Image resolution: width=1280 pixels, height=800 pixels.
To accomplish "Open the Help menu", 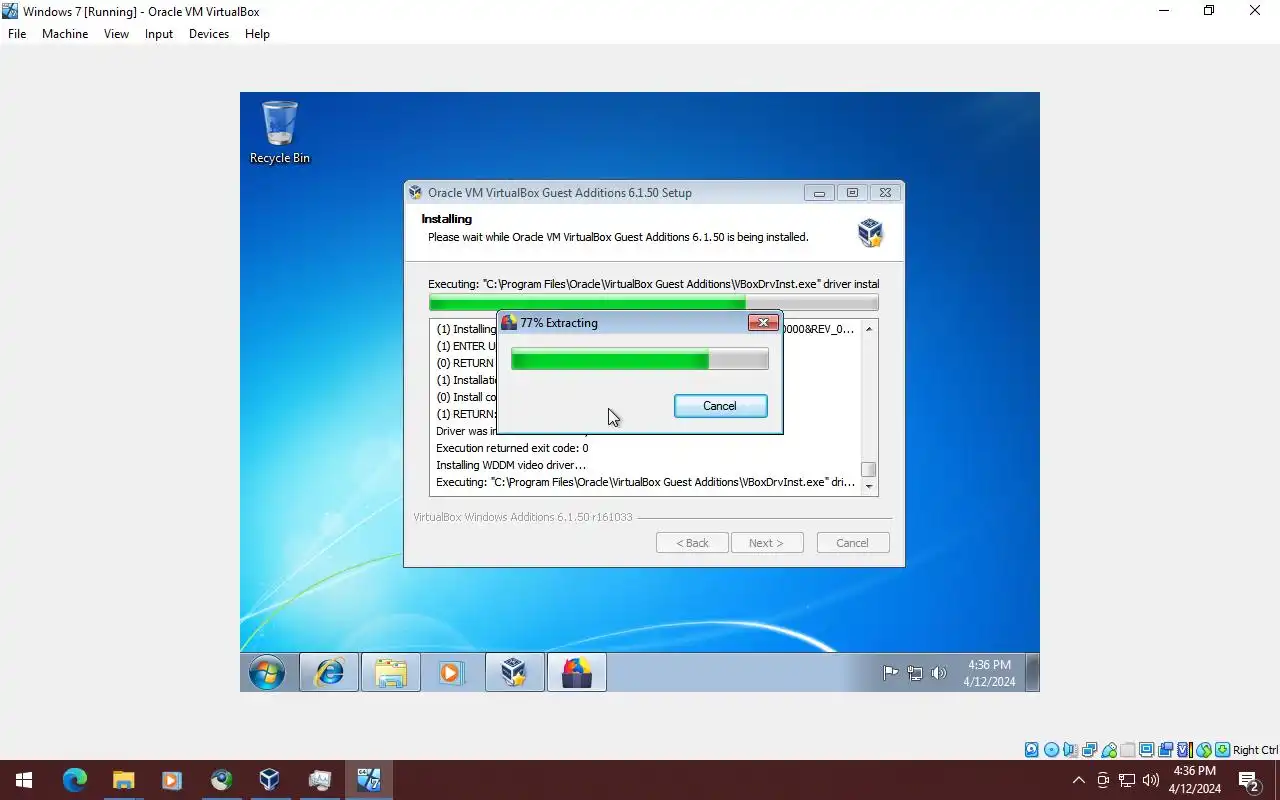I will [x=257, y=34].
